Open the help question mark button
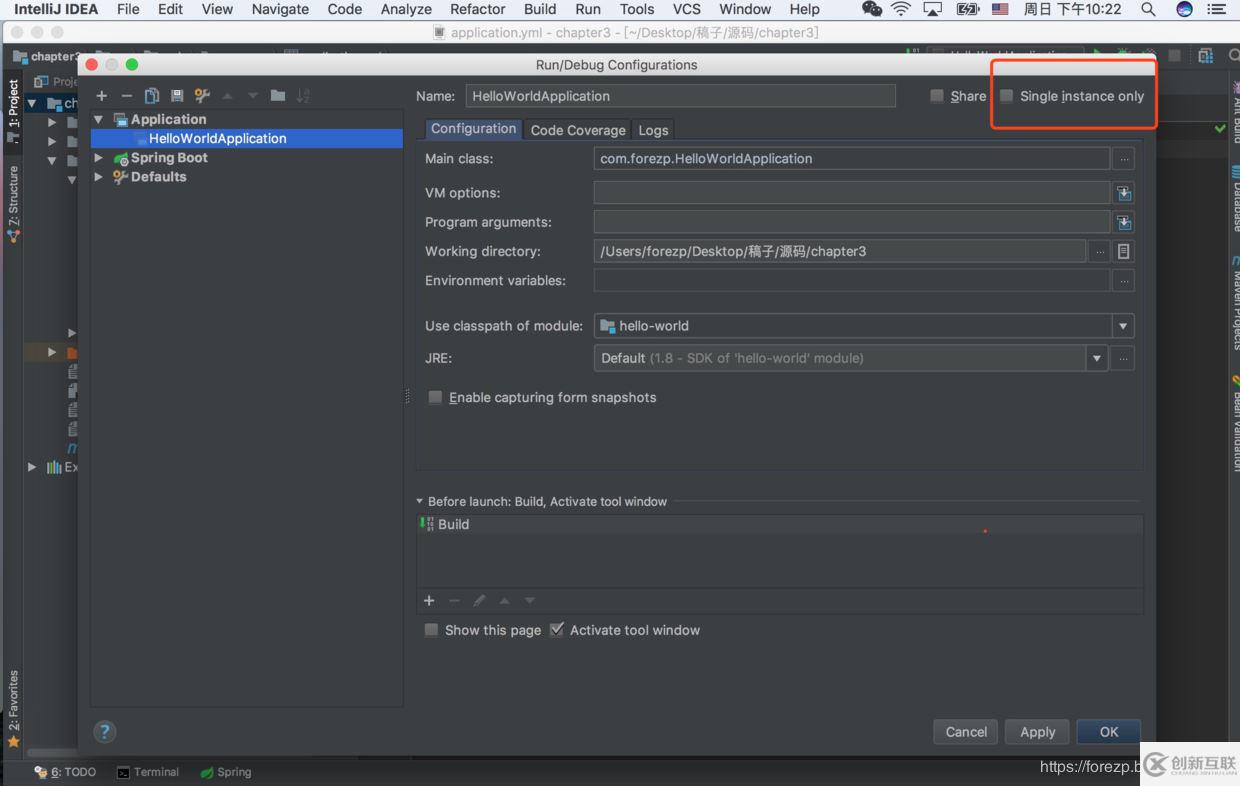This screenshot has height=786, width=1240. [105, 731]
